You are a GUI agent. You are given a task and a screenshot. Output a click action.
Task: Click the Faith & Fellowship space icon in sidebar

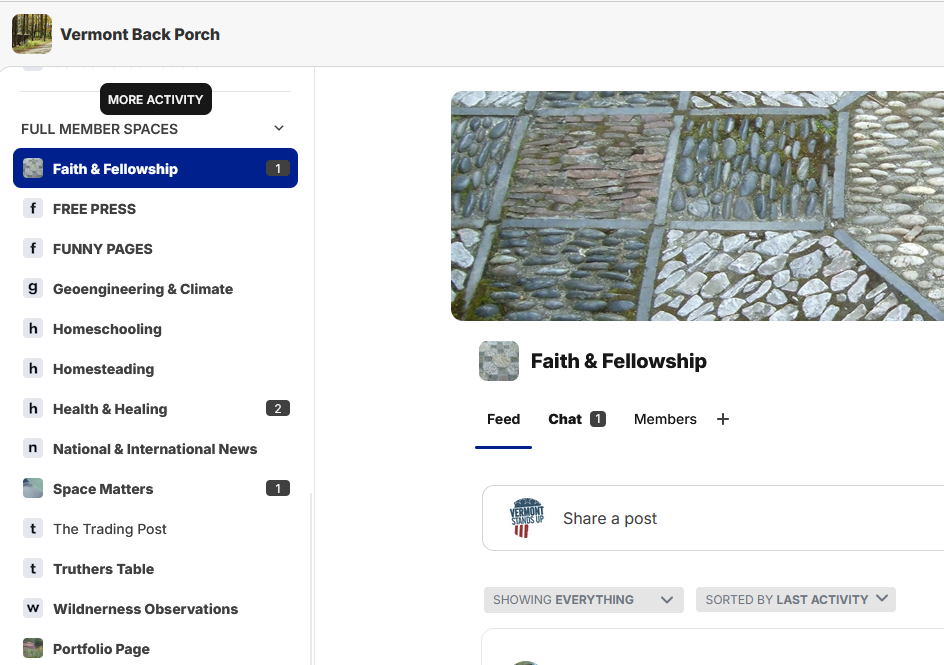coord(33,168)
